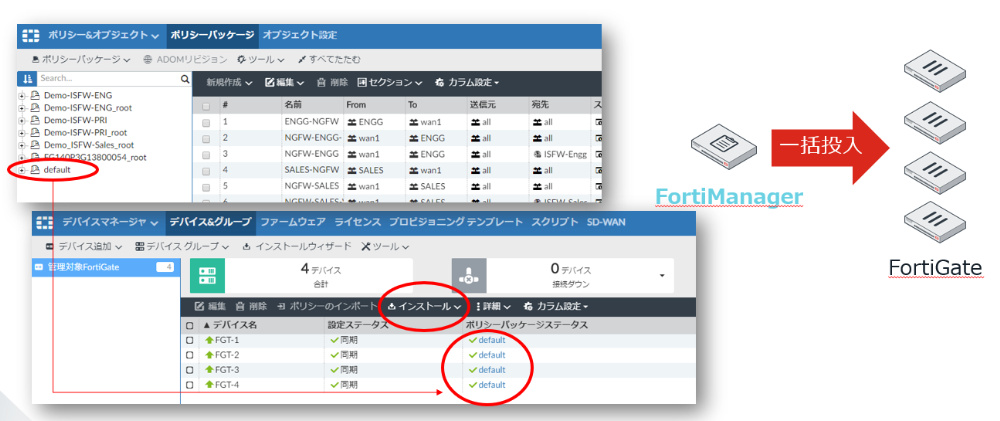
Task: Open the カラム設定 menu in the device toolbar
Action: point(555,307)
